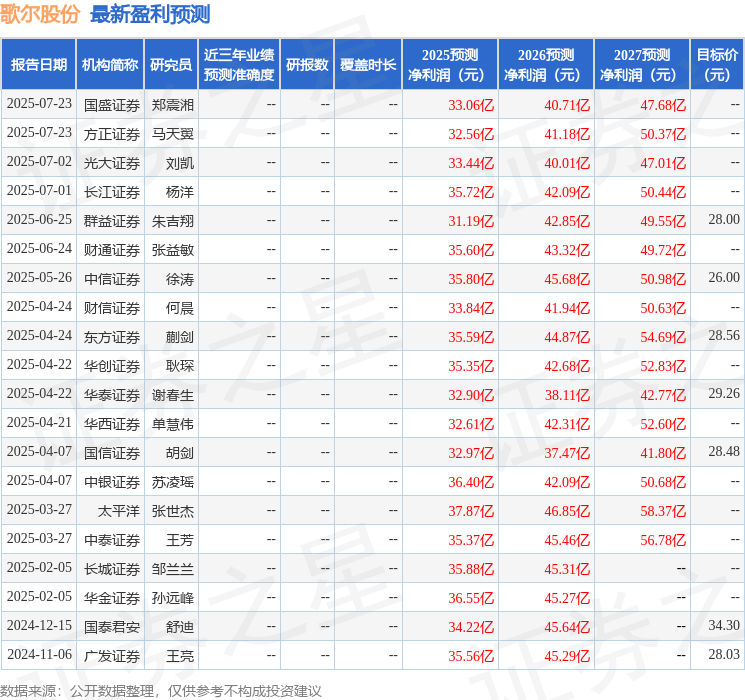Viewport: 745px width, 700px height.
Task: Click 华西证券 institution cell
Action: 112,424
